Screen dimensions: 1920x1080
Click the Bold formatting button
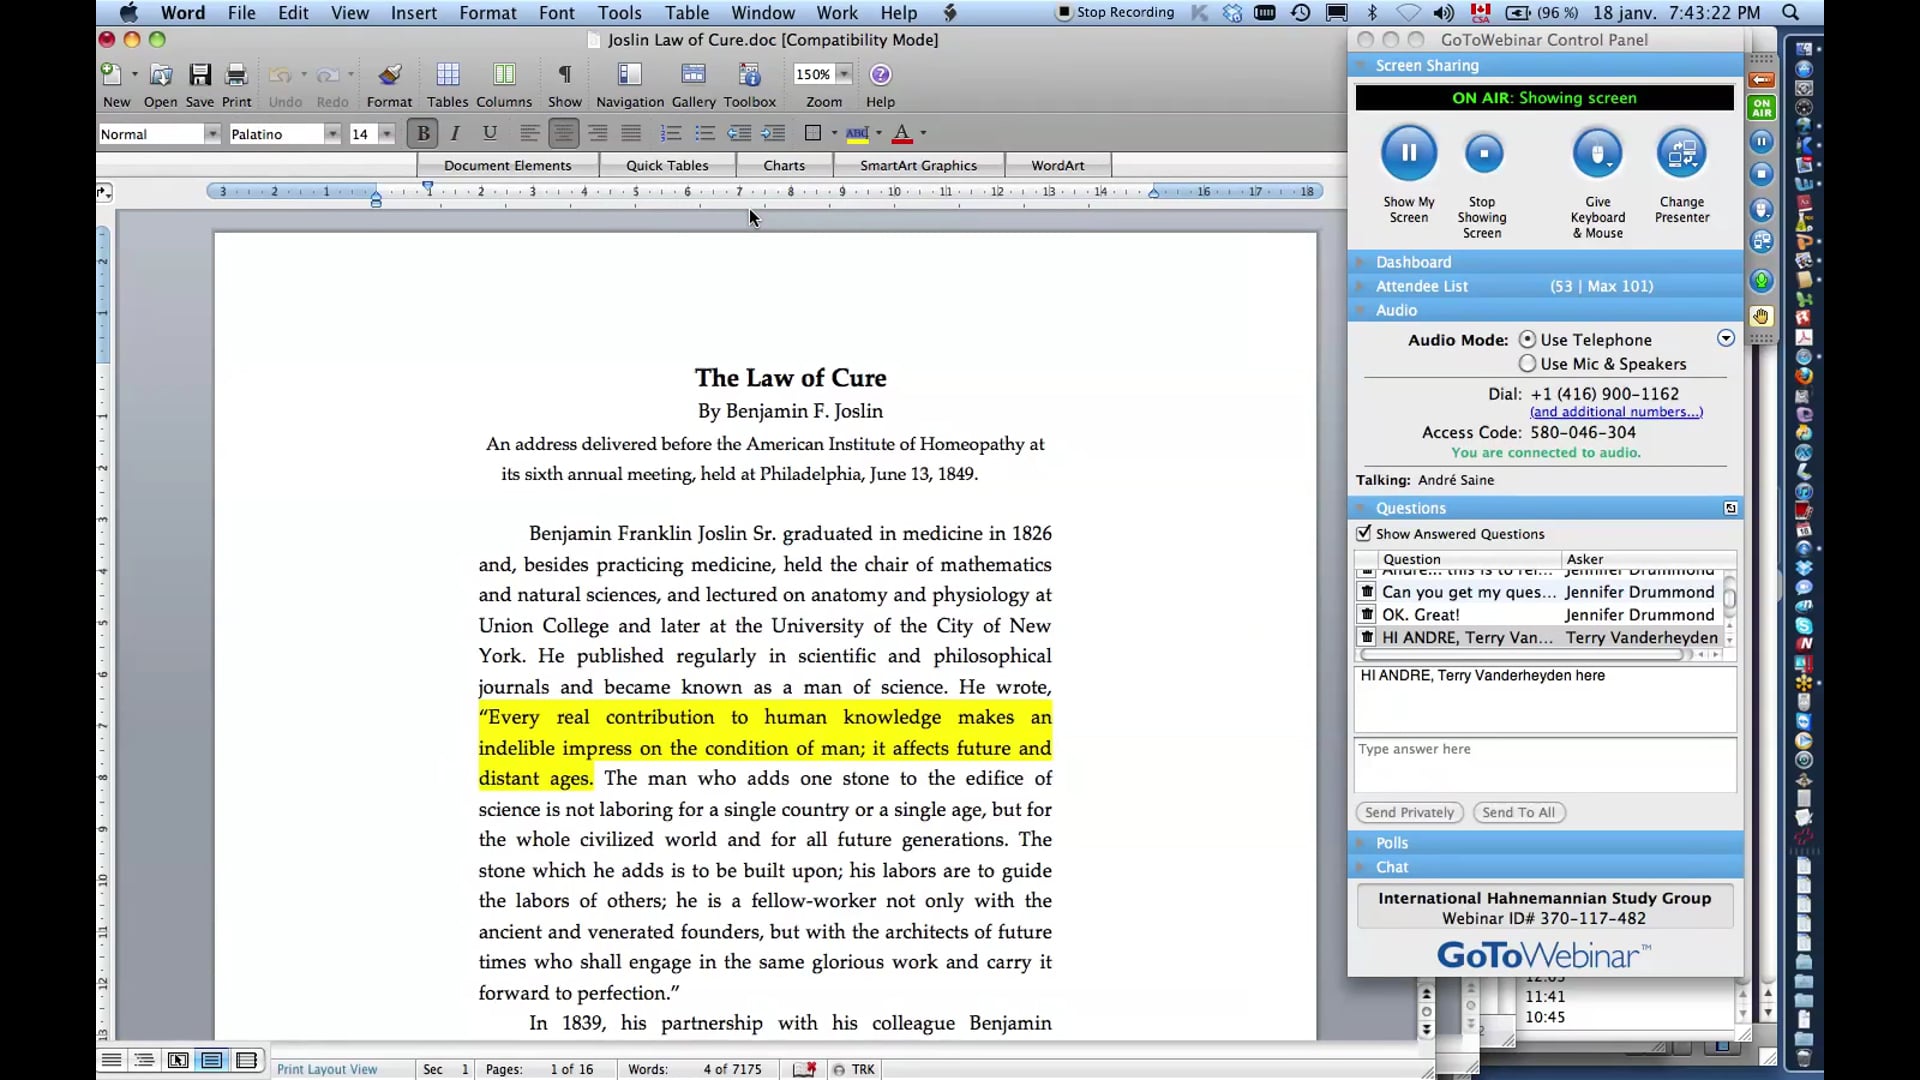coord(423,133)
